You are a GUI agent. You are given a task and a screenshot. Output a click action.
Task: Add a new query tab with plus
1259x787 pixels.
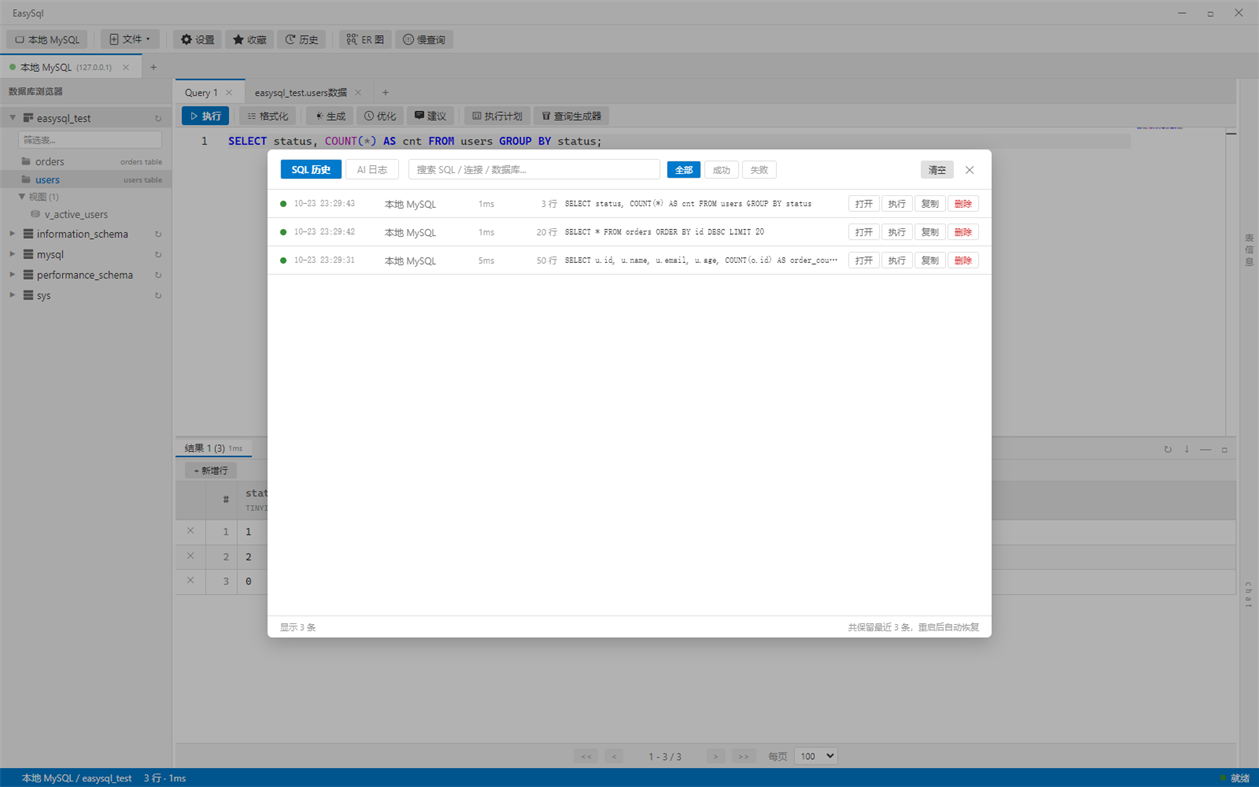(x=385, y=93)
